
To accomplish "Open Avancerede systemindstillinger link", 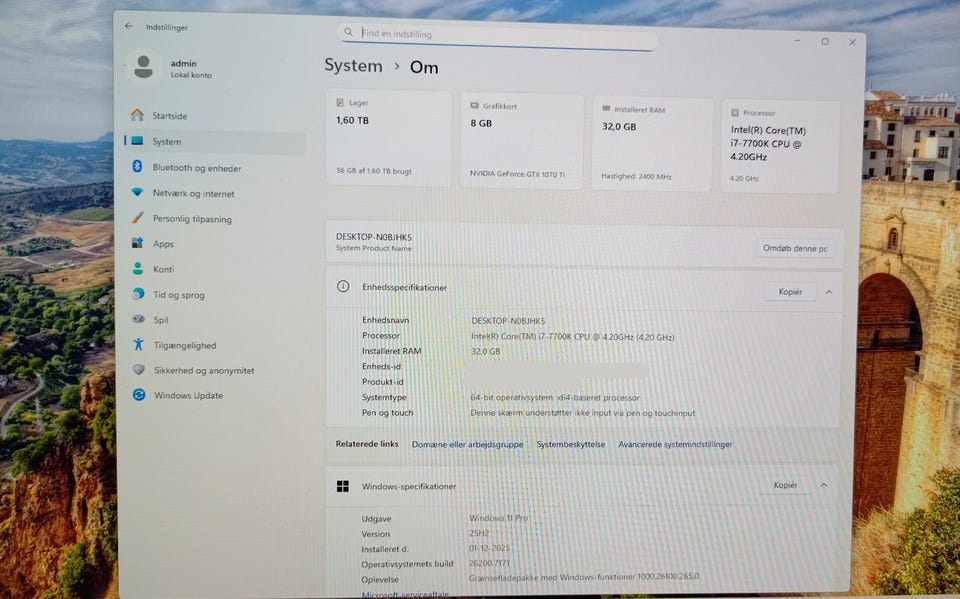I will 675,444.
